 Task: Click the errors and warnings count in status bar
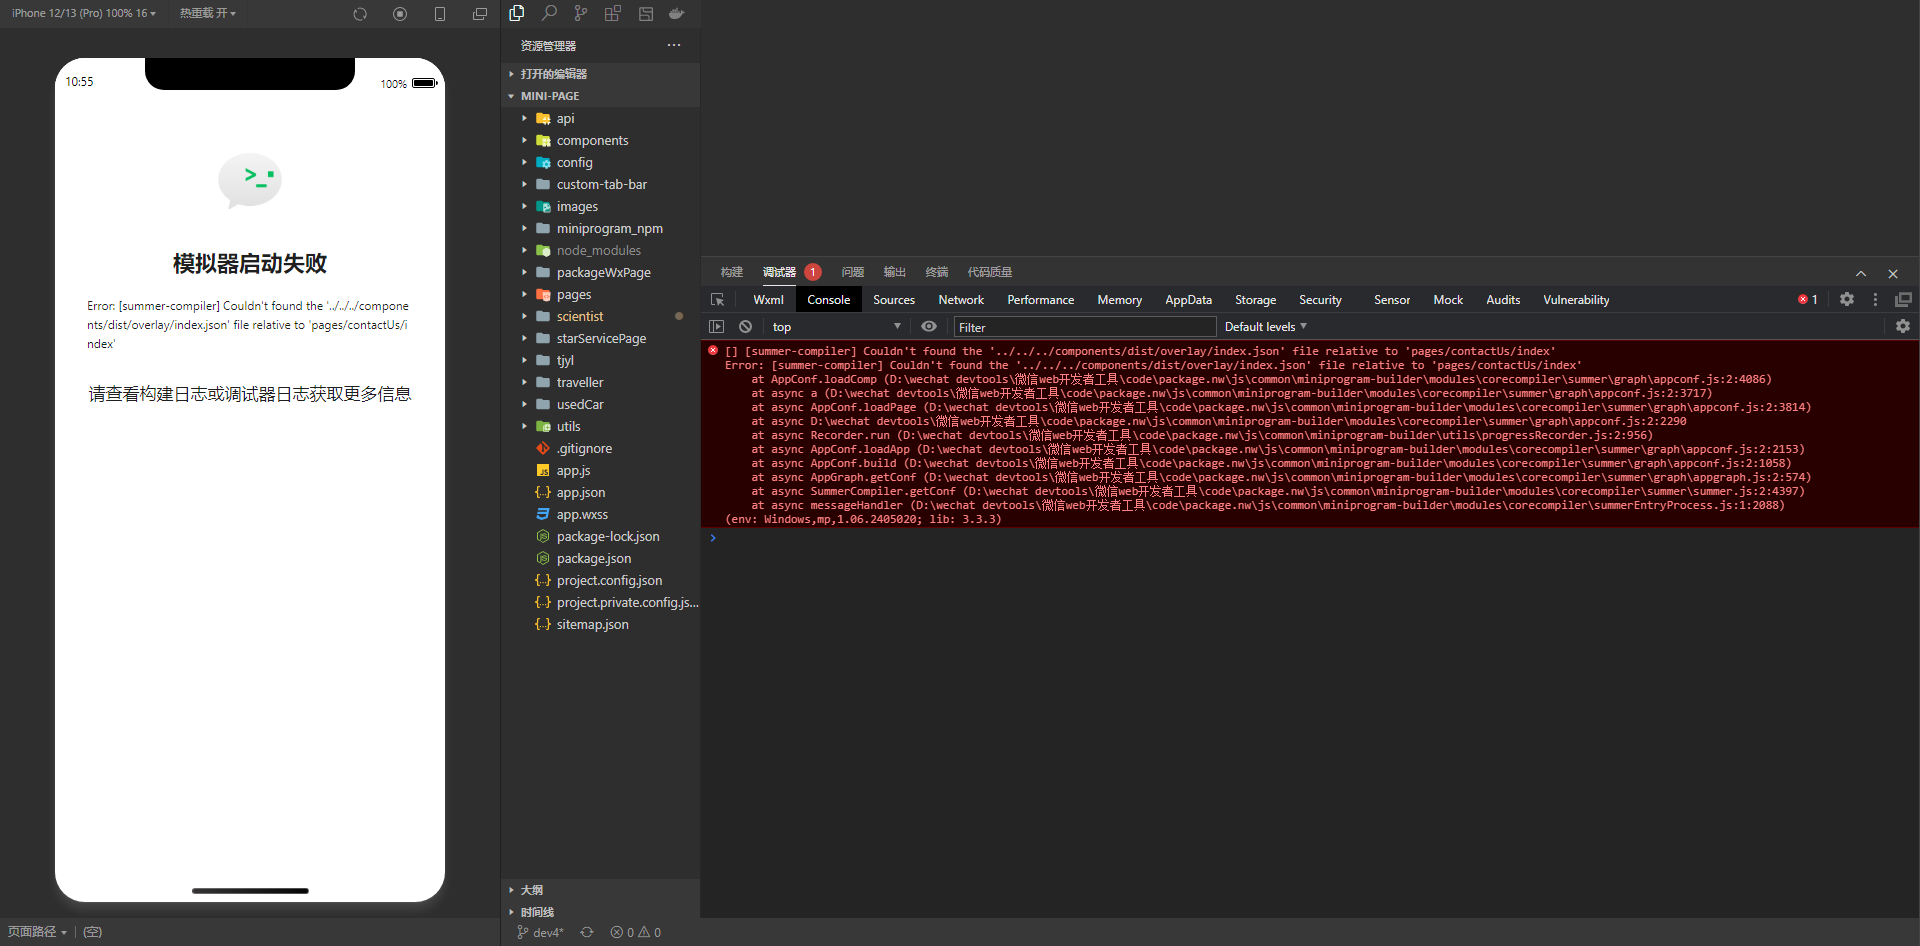(x=636, y=932)
